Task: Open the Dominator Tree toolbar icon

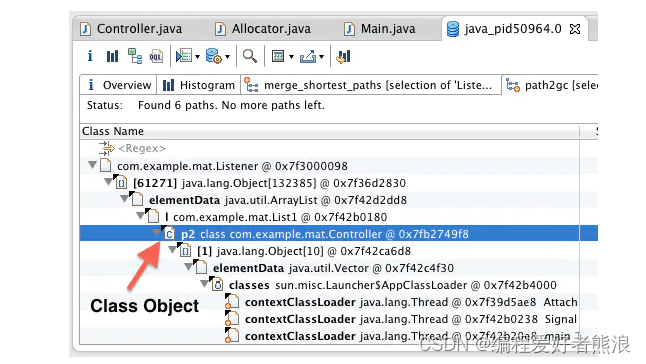Action: [135, 56]
